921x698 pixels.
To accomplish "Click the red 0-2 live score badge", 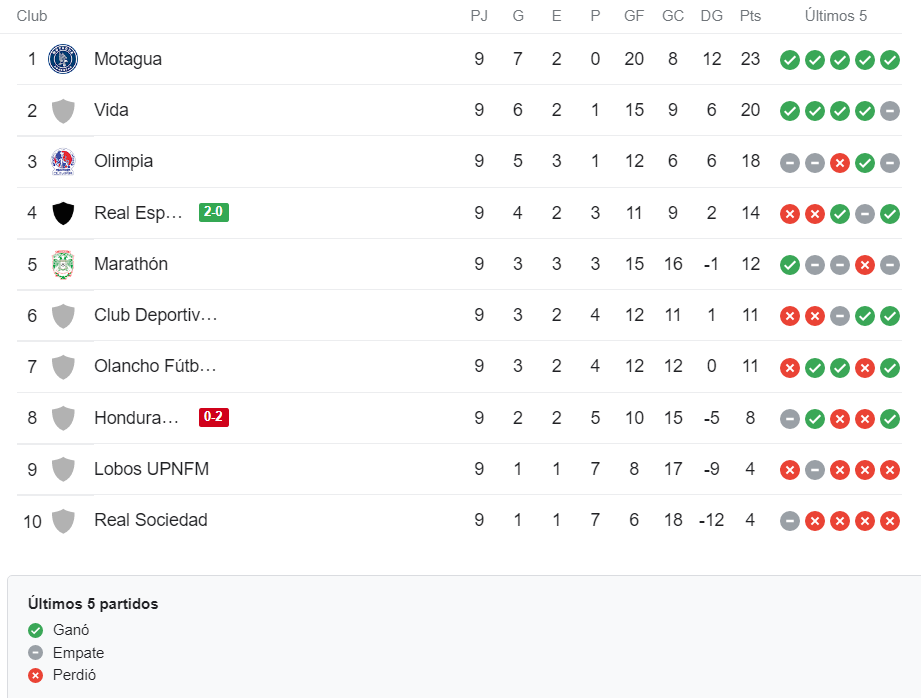I will (214, 417).
